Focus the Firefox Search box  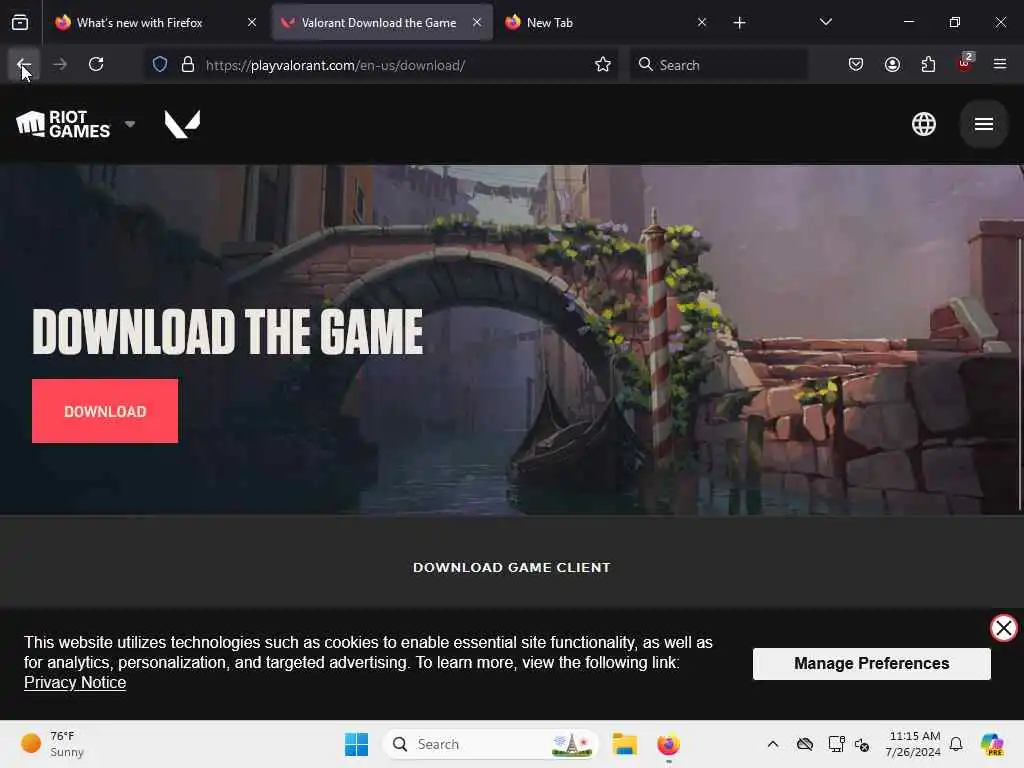[x=718, y=65]
